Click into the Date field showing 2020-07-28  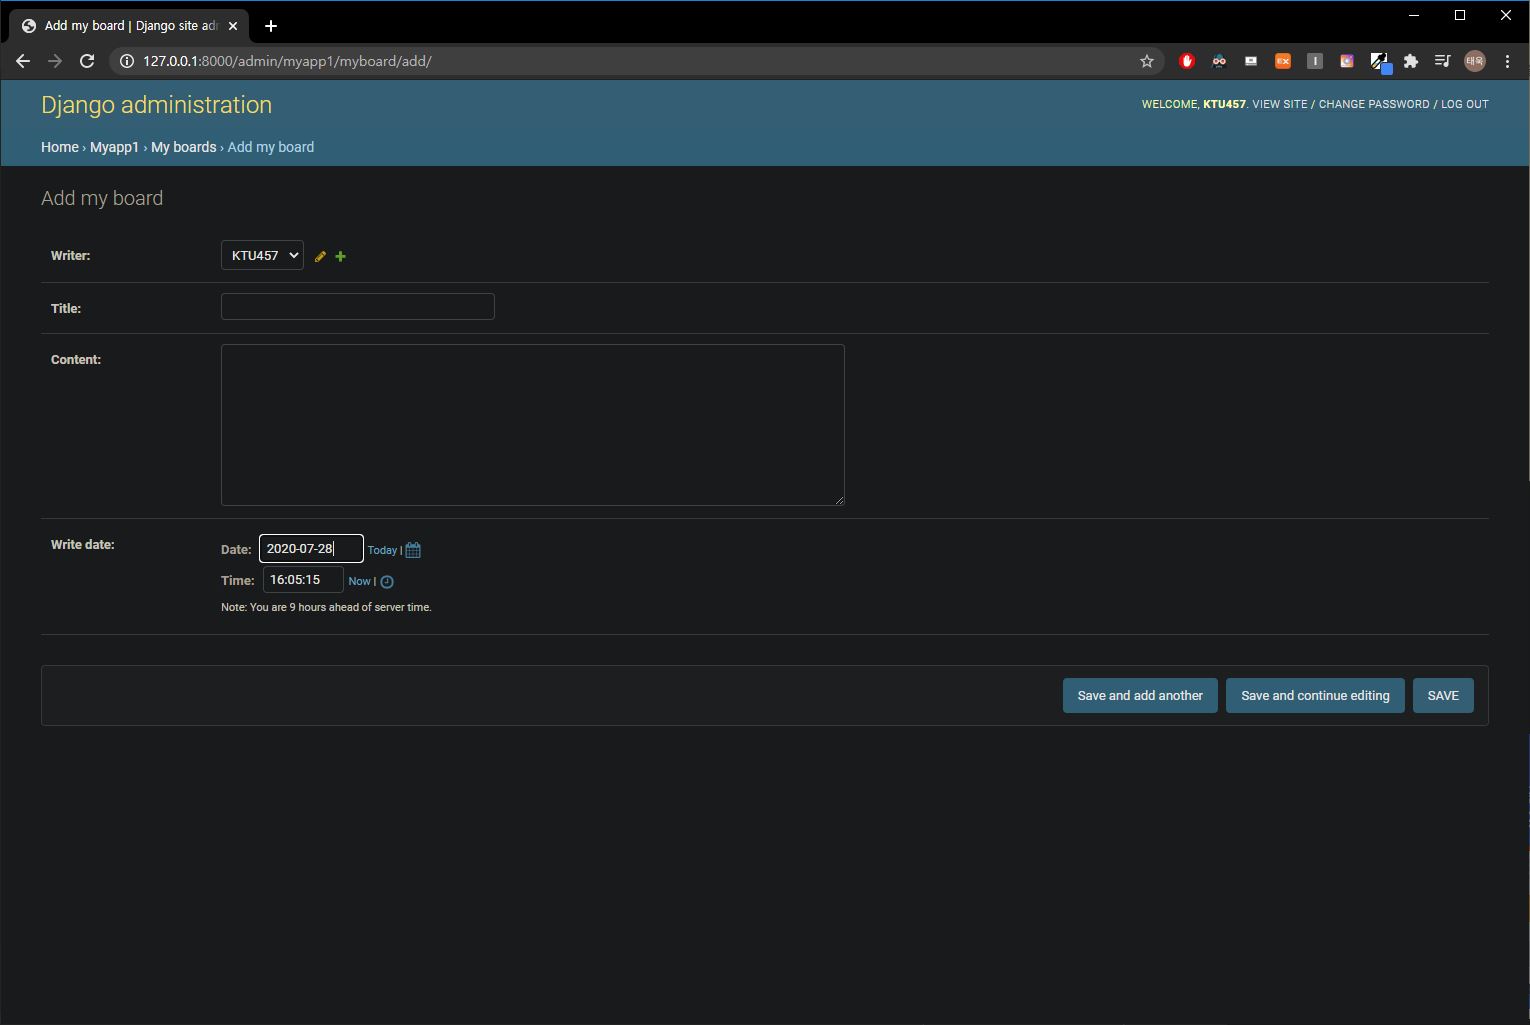pyautogui.click(x=311, y=549)
